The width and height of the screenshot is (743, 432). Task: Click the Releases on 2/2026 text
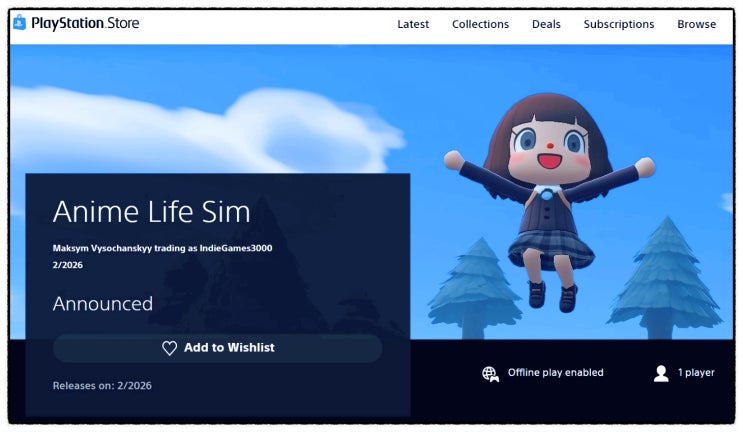click(102, 386)
